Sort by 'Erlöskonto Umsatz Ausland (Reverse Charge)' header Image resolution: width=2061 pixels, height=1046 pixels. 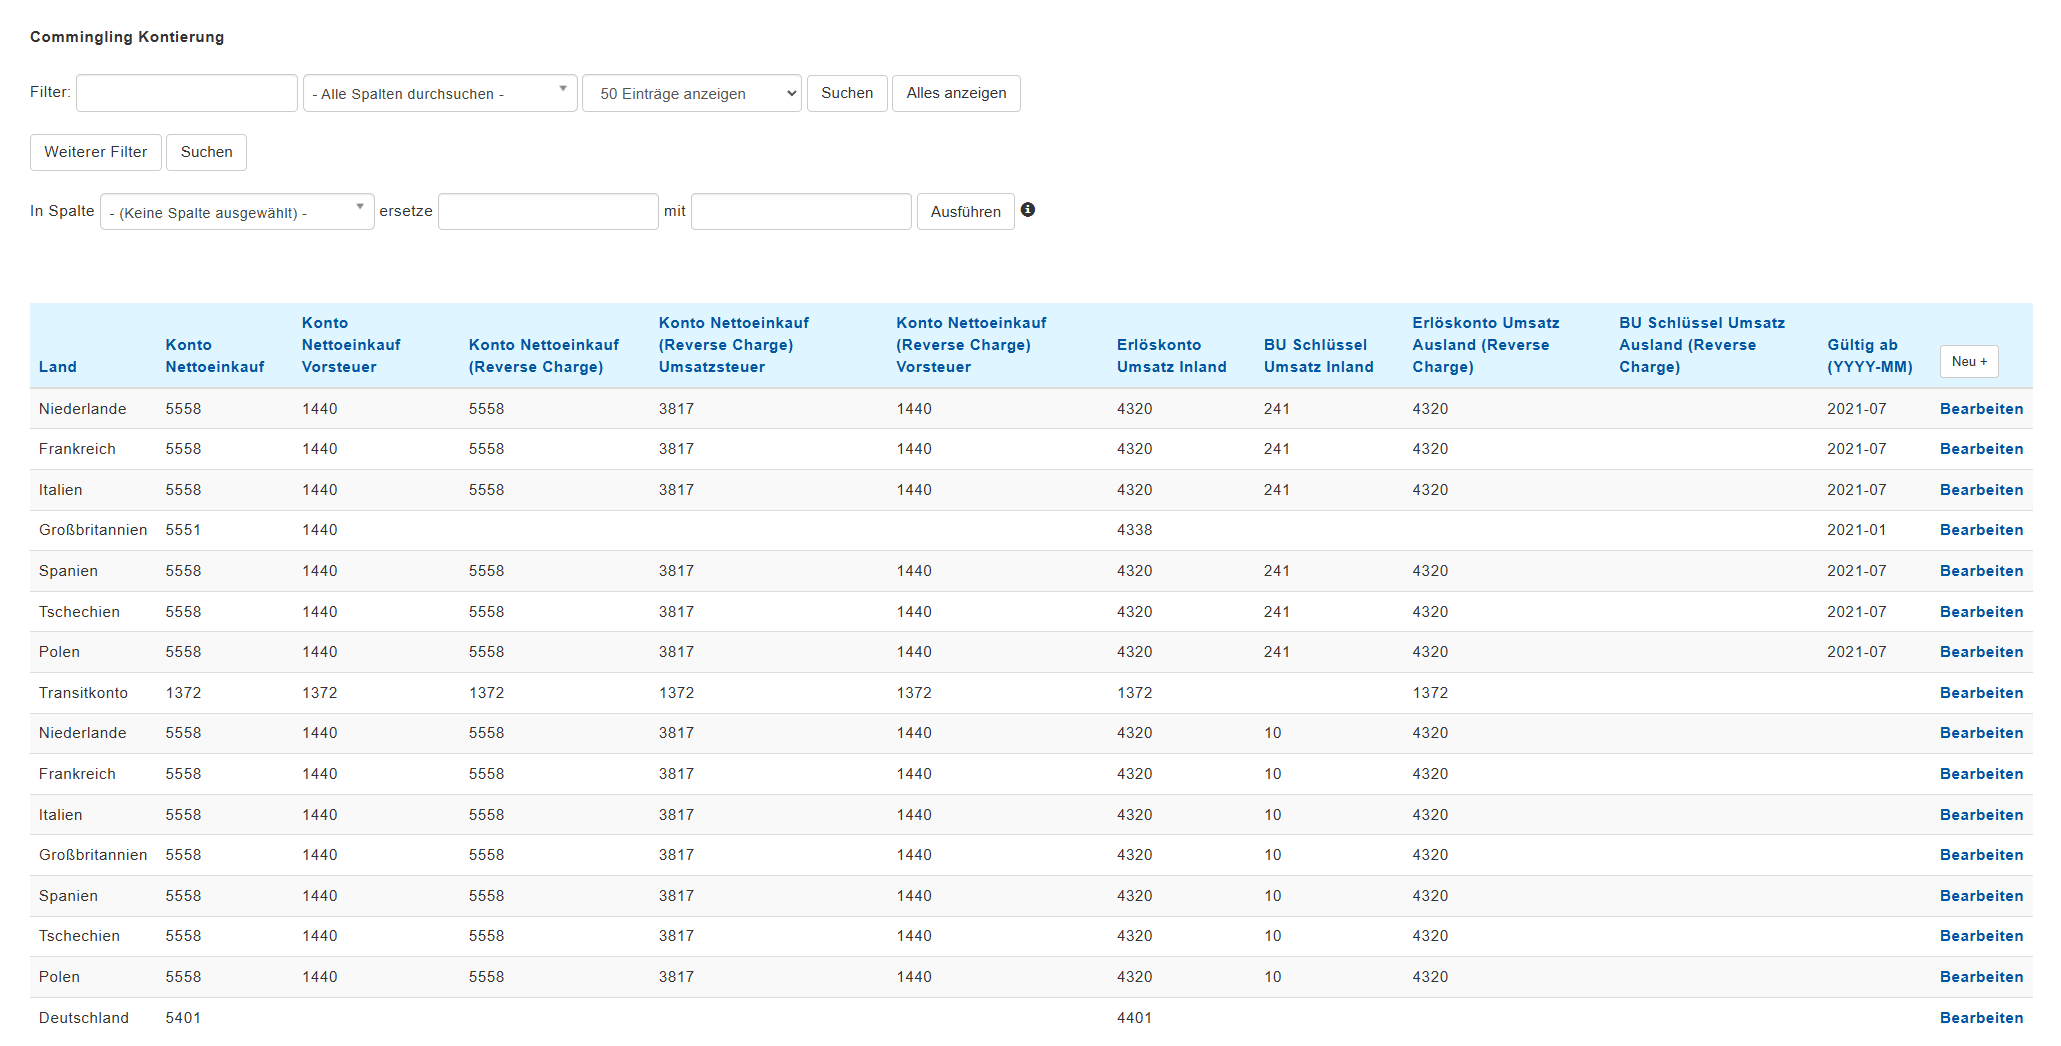coord(1486,345)
